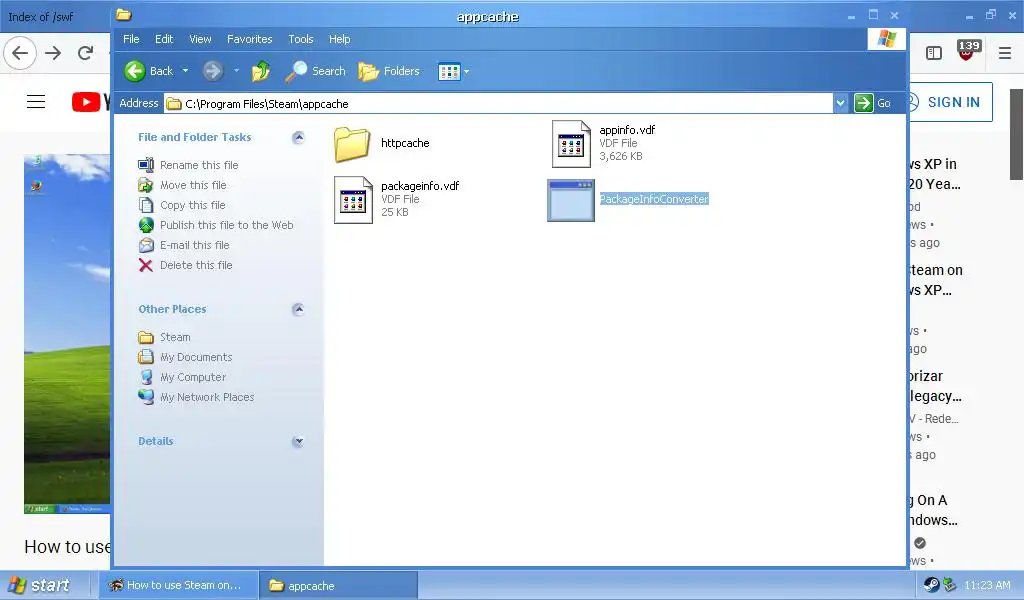The width and height of the screenshot is (1024, 600).
Task: Click the Forward arrow in Explorer toolbar
Action: (213, 71)
